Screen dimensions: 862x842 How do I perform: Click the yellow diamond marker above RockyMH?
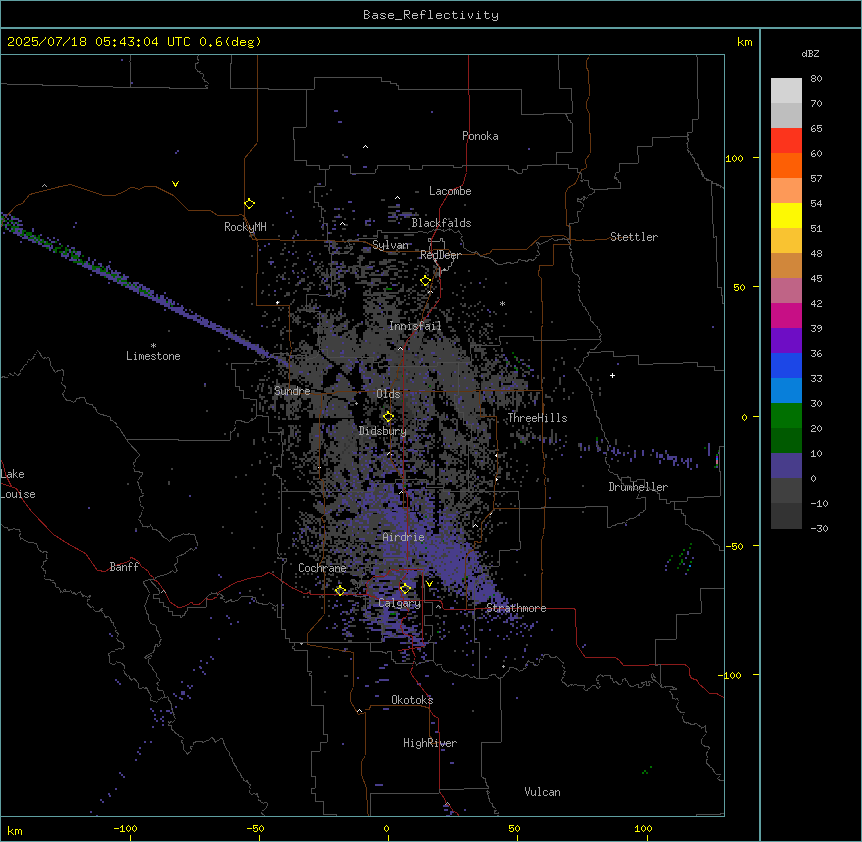(249, 204)
